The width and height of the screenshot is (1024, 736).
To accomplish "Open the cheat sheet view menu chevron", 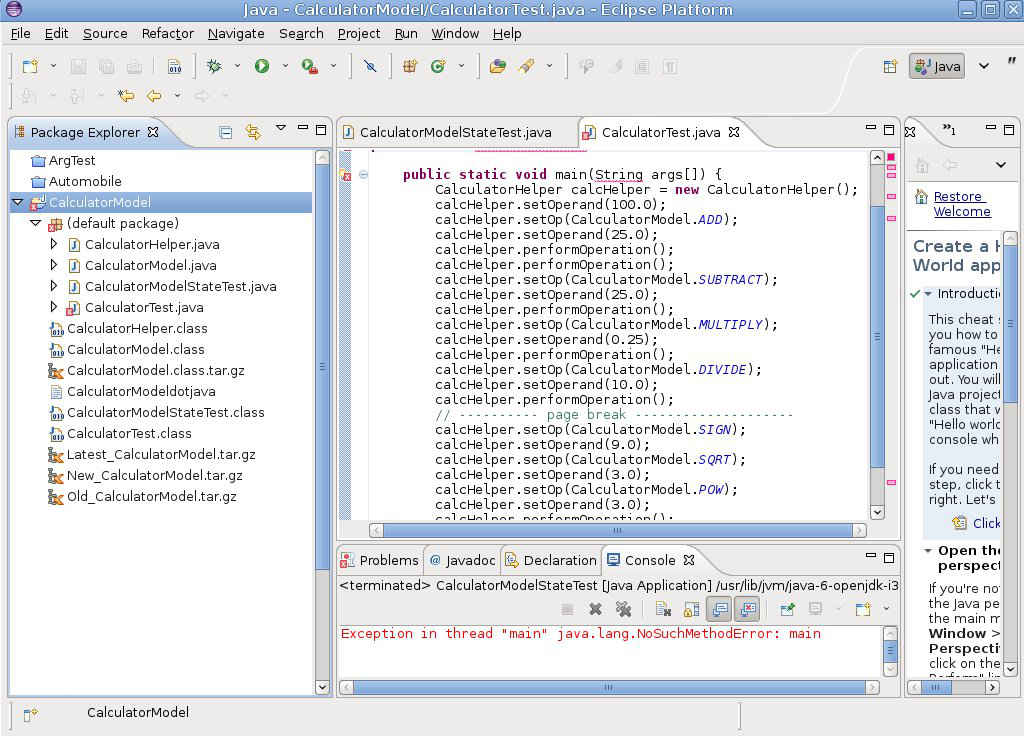I will 1000,165.
